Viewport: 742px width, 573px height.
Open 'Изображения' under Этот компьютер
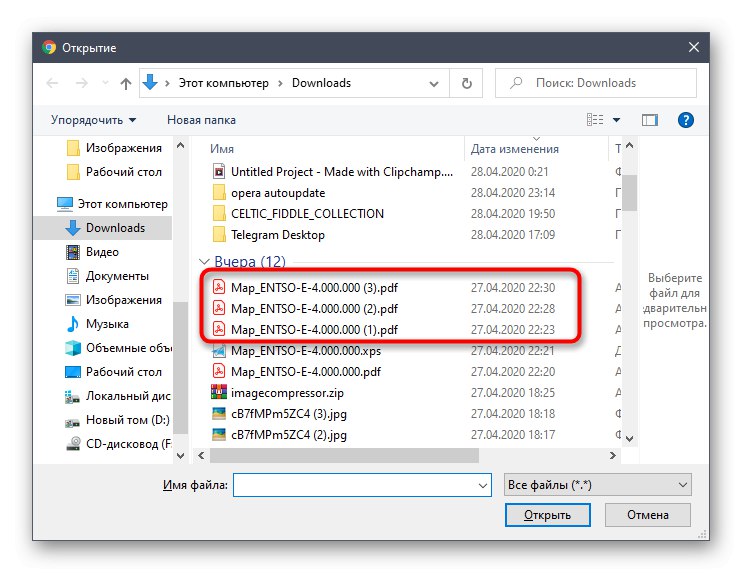[114, 300]
